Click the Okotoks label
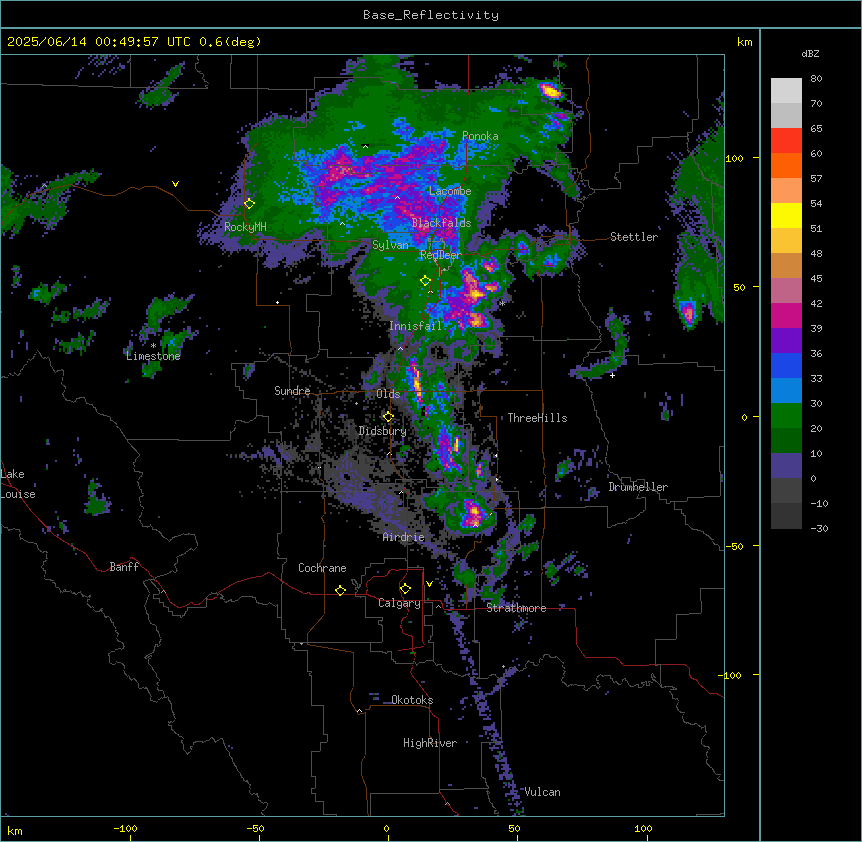 pos(412,700)
